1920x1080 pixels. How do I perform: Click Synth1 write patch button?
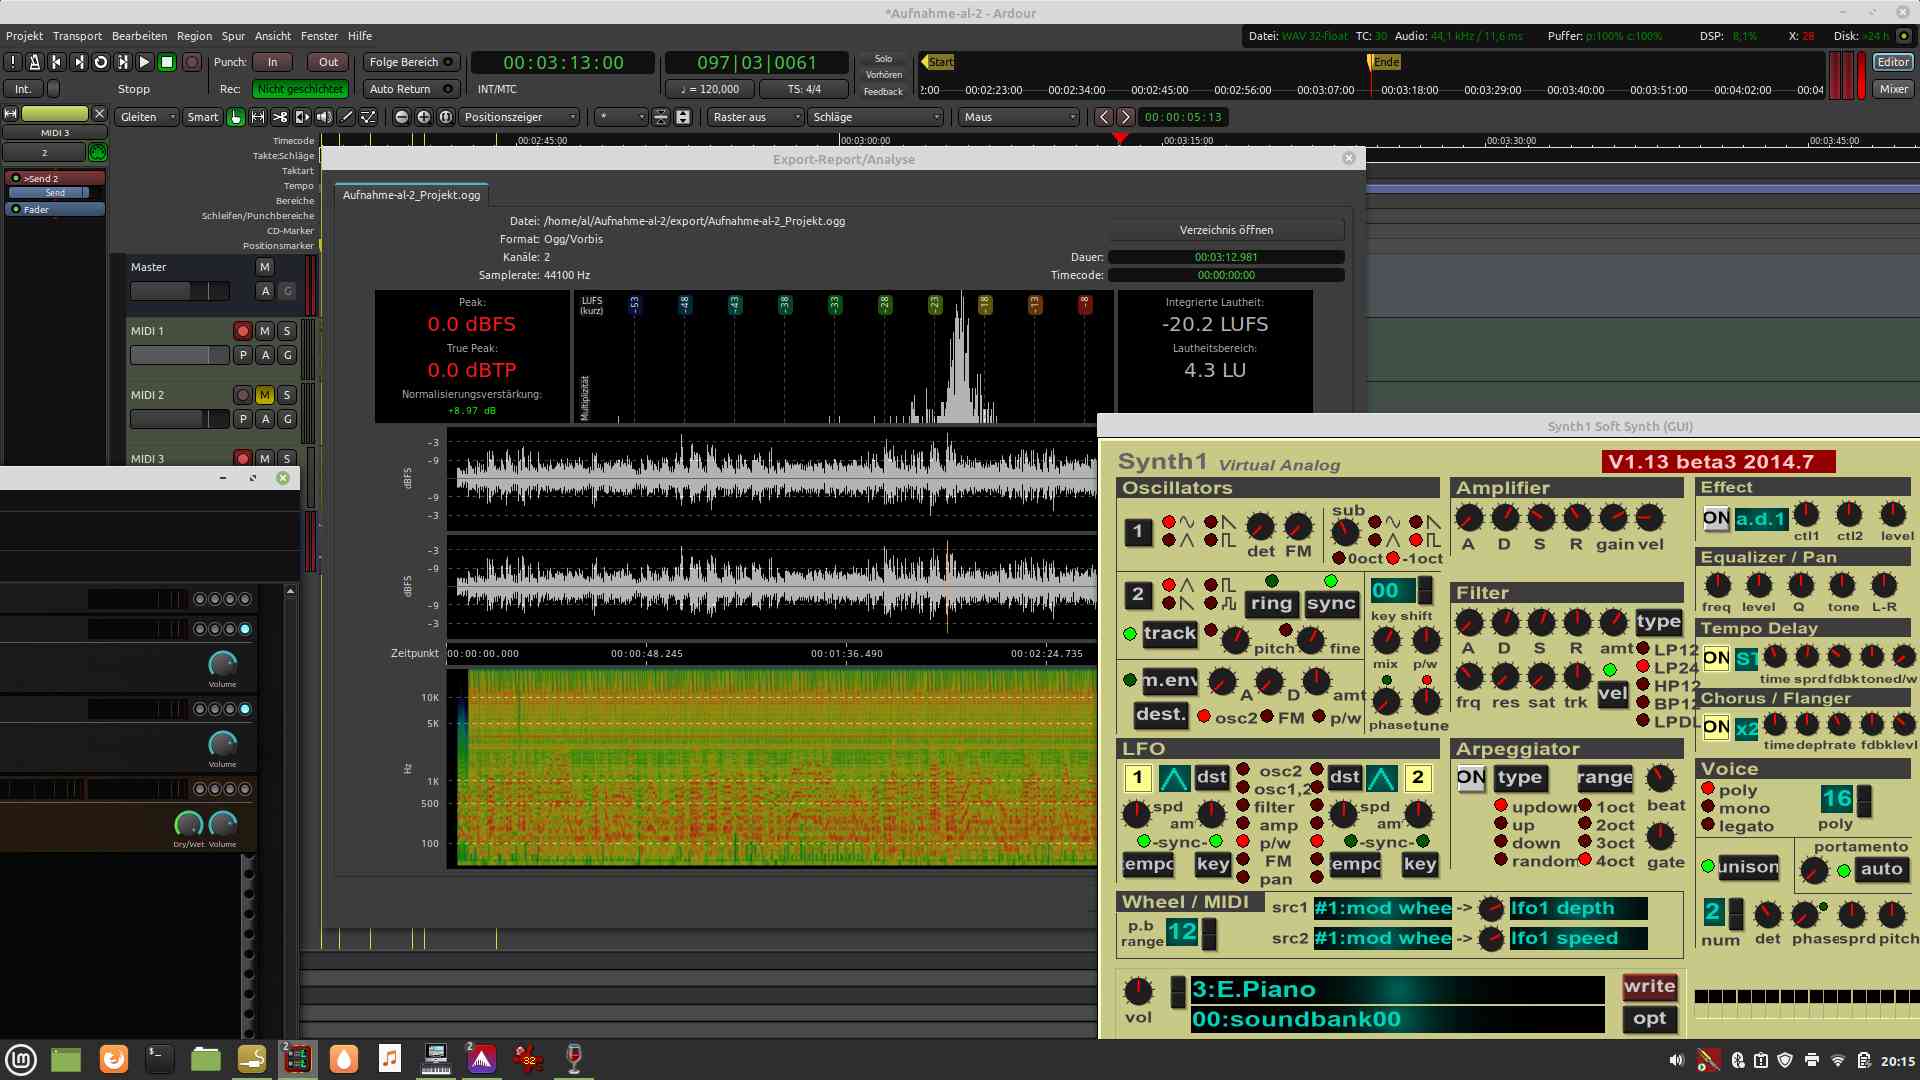(x=1649, y=986)
